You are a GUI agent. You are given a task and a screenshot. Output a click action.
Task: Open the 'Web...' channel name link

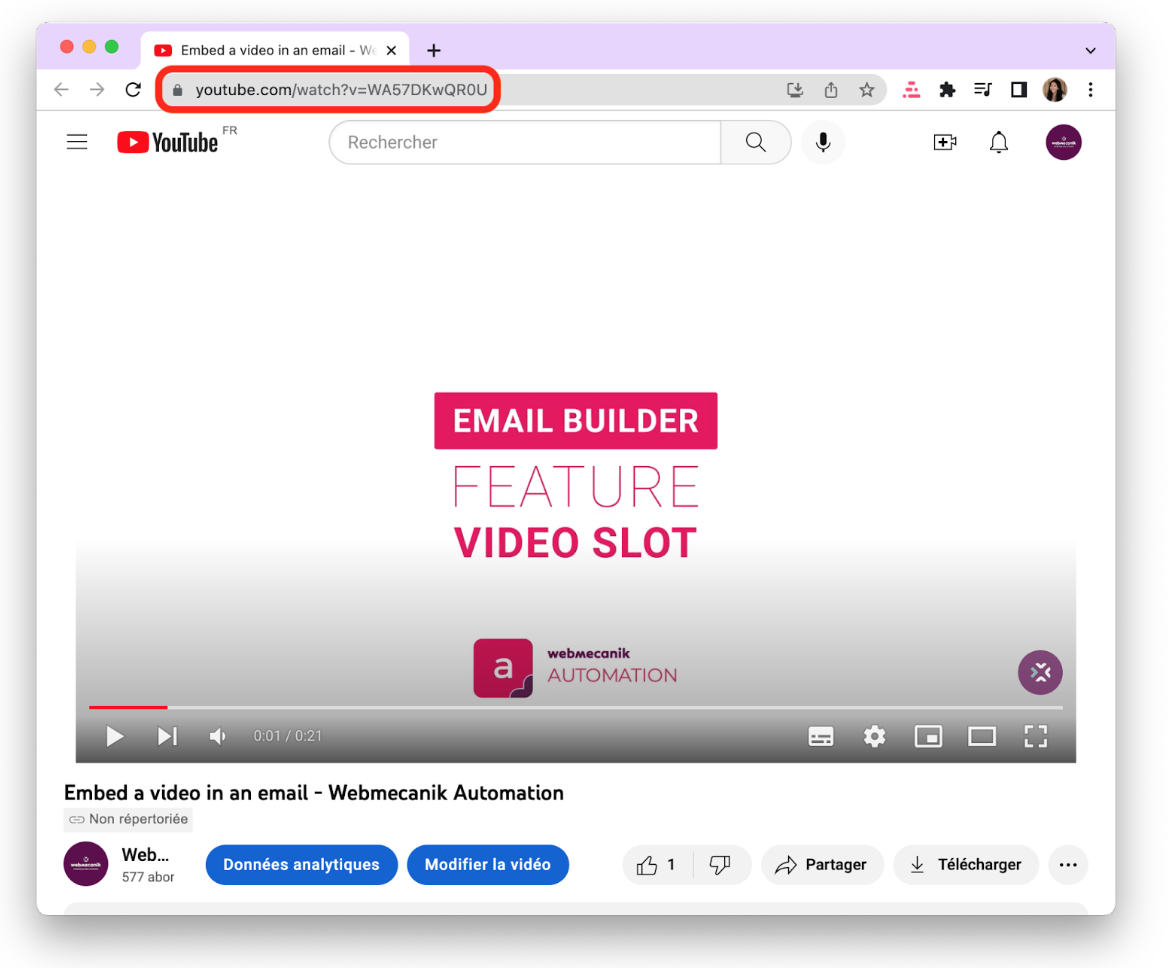[145, 854]
